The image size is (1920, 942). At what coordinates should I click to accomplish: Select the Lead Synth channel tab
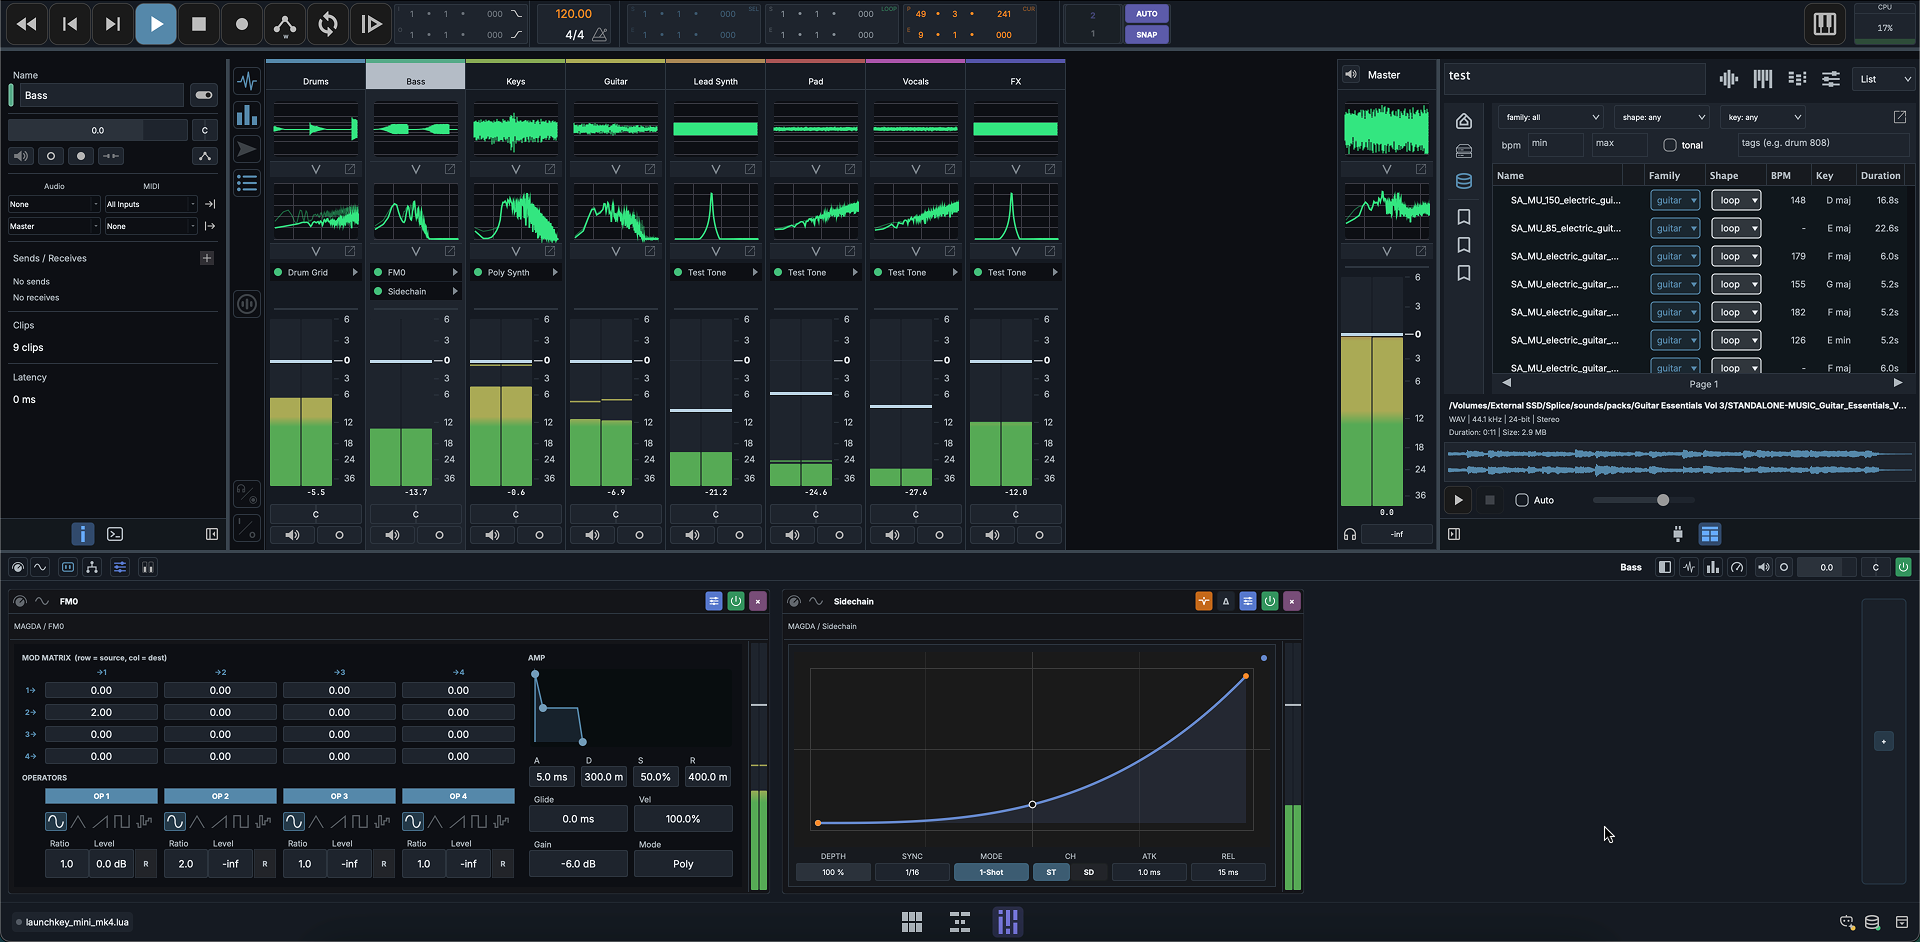(716, 81)
